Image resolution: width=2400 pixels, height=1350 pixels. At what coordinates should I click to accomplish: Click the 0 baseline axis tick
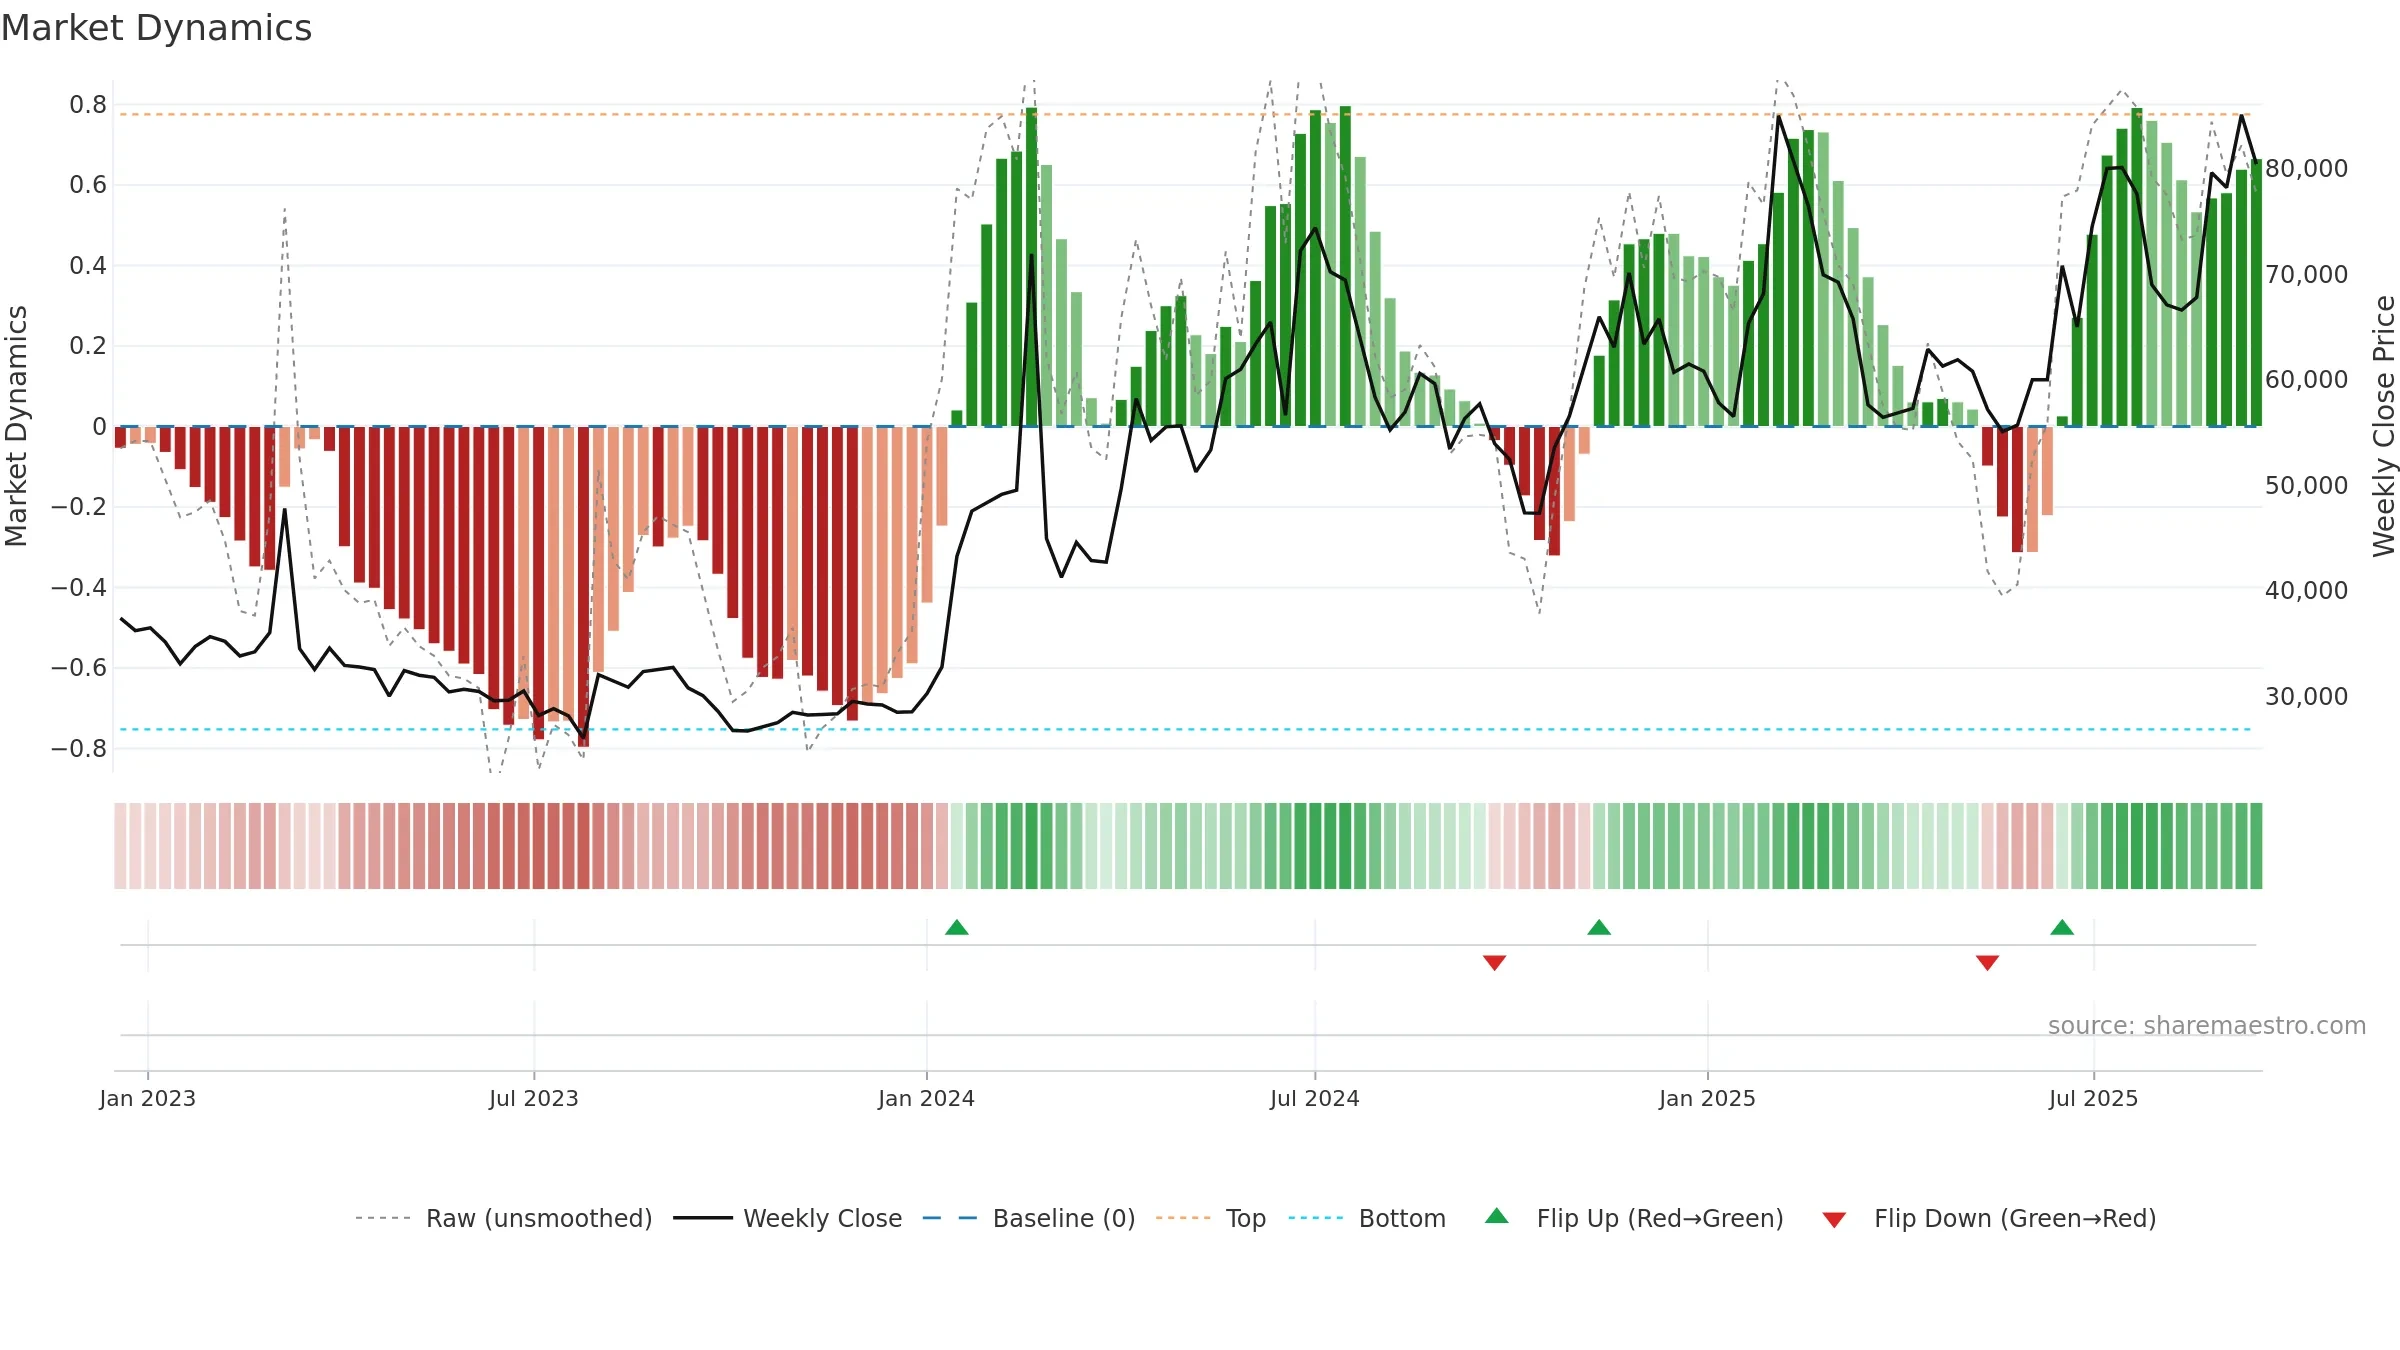coord(99,426)
